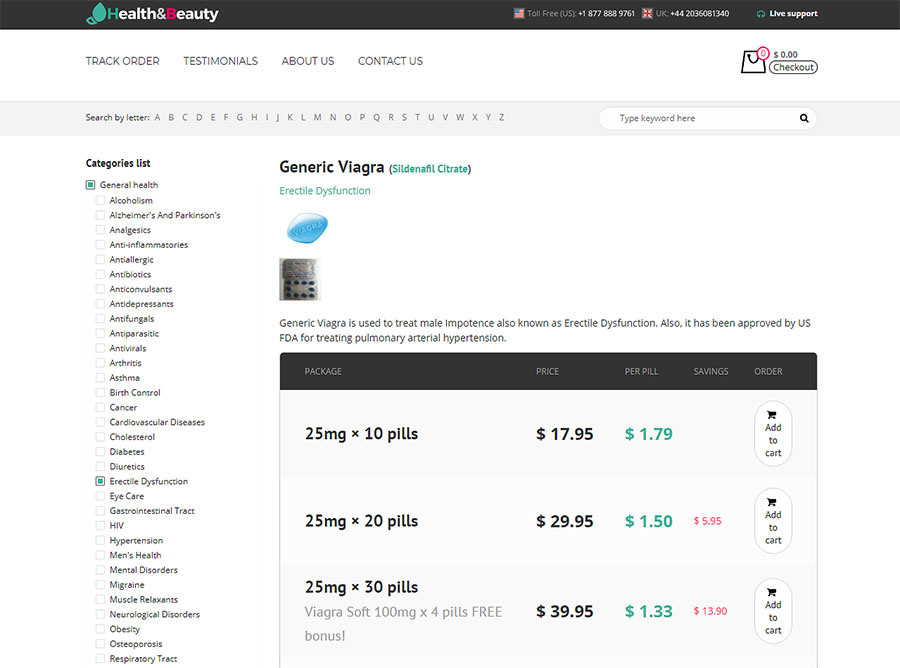Open the Men's Health category
The height and width of the screenshot is (668, 900).
pos(135,555)
